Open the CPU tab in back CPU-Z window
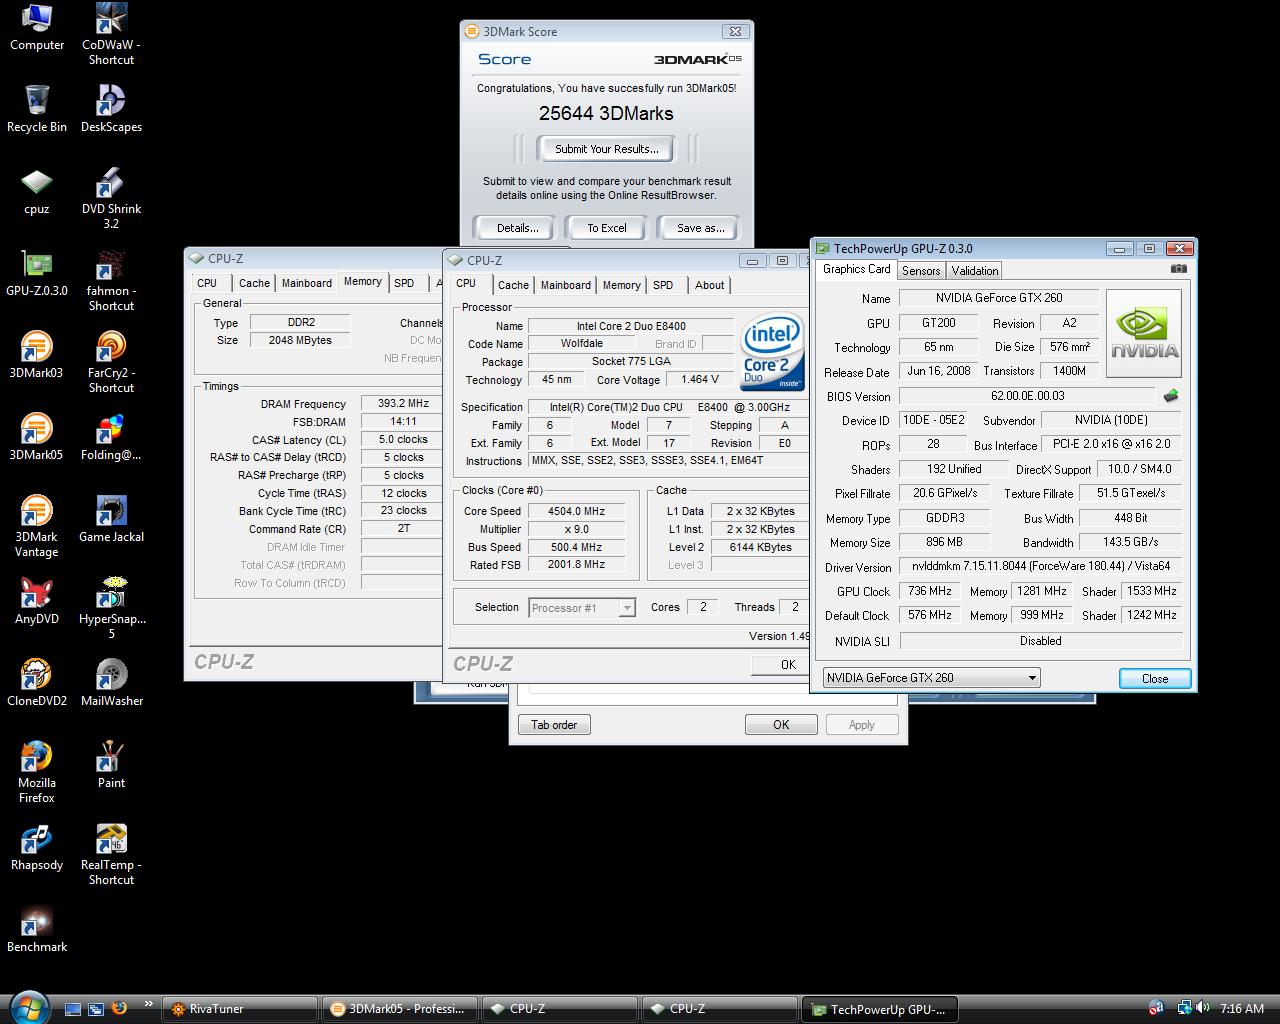The height and width of the screenshot is (1024, 1280). tap(207, 283)
